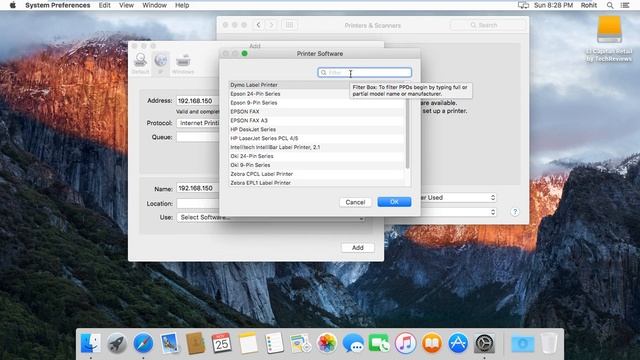
Task: Show all preferences grid button
Action: pyautogui.click(x=289, y=25)
